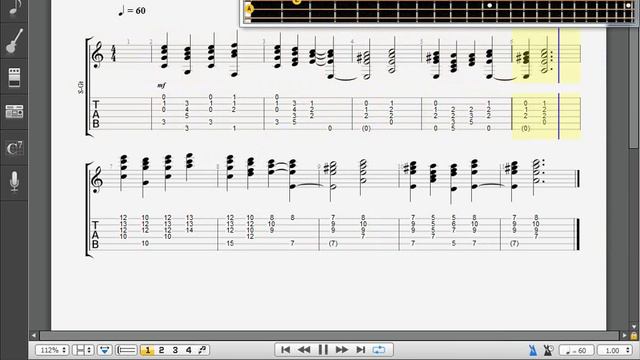Image resolution: width=640 pixels, height=360 pixels.
Task: Select voice 2
Action: pos(161,350)
